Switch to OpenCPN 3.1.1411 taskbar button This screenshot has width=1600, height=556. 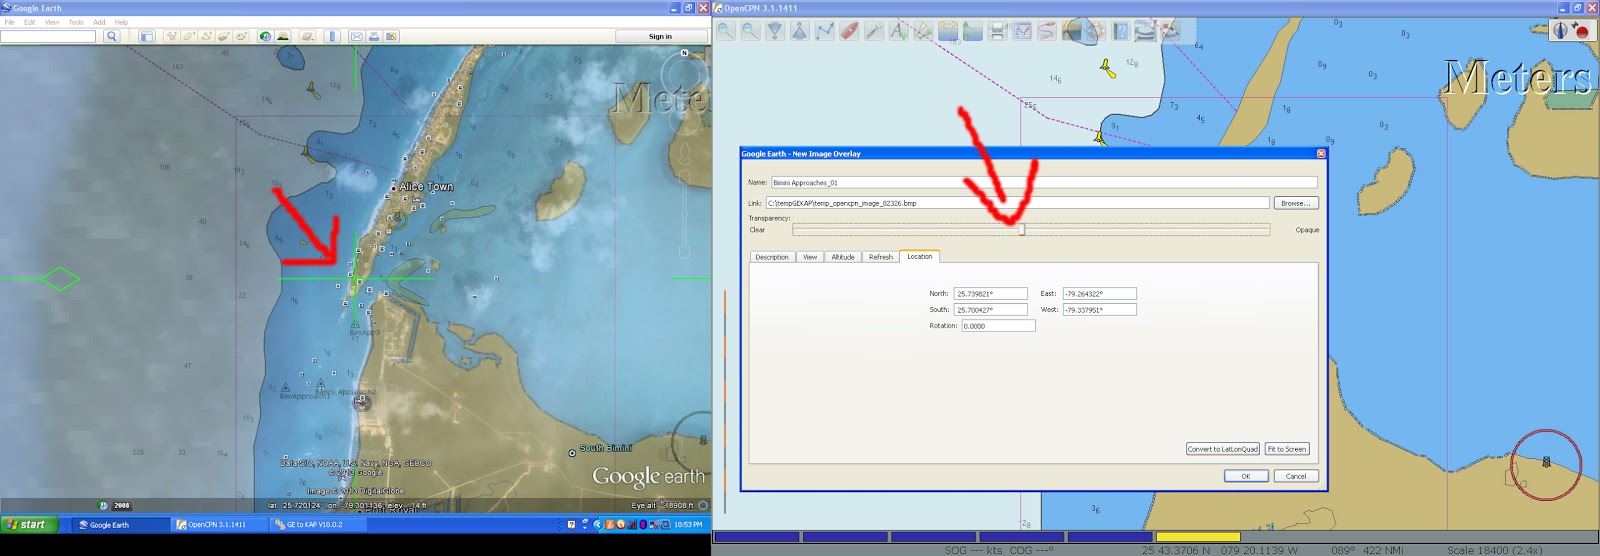(x=219, y=524)
